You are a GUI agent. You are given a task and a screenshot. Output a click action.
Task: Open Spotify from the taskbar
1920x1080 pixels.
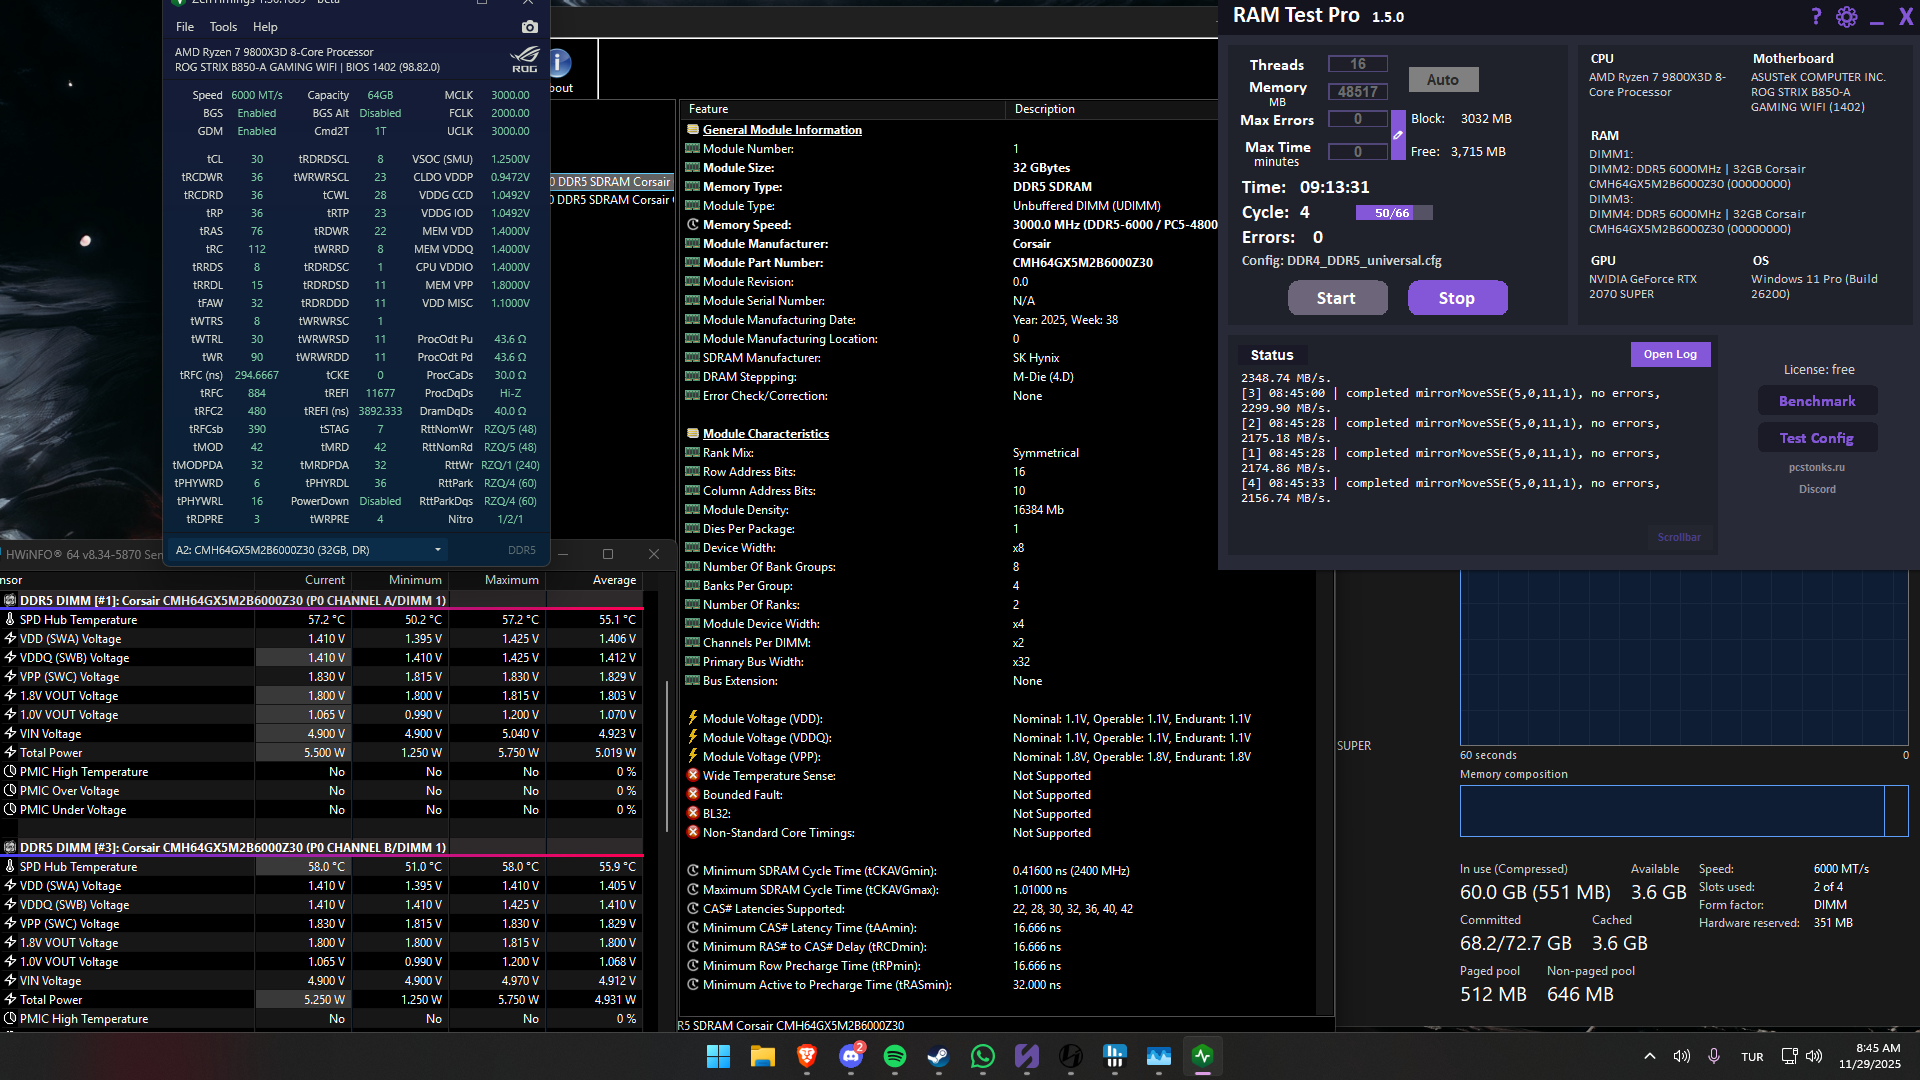click(x=895, y=1056)
